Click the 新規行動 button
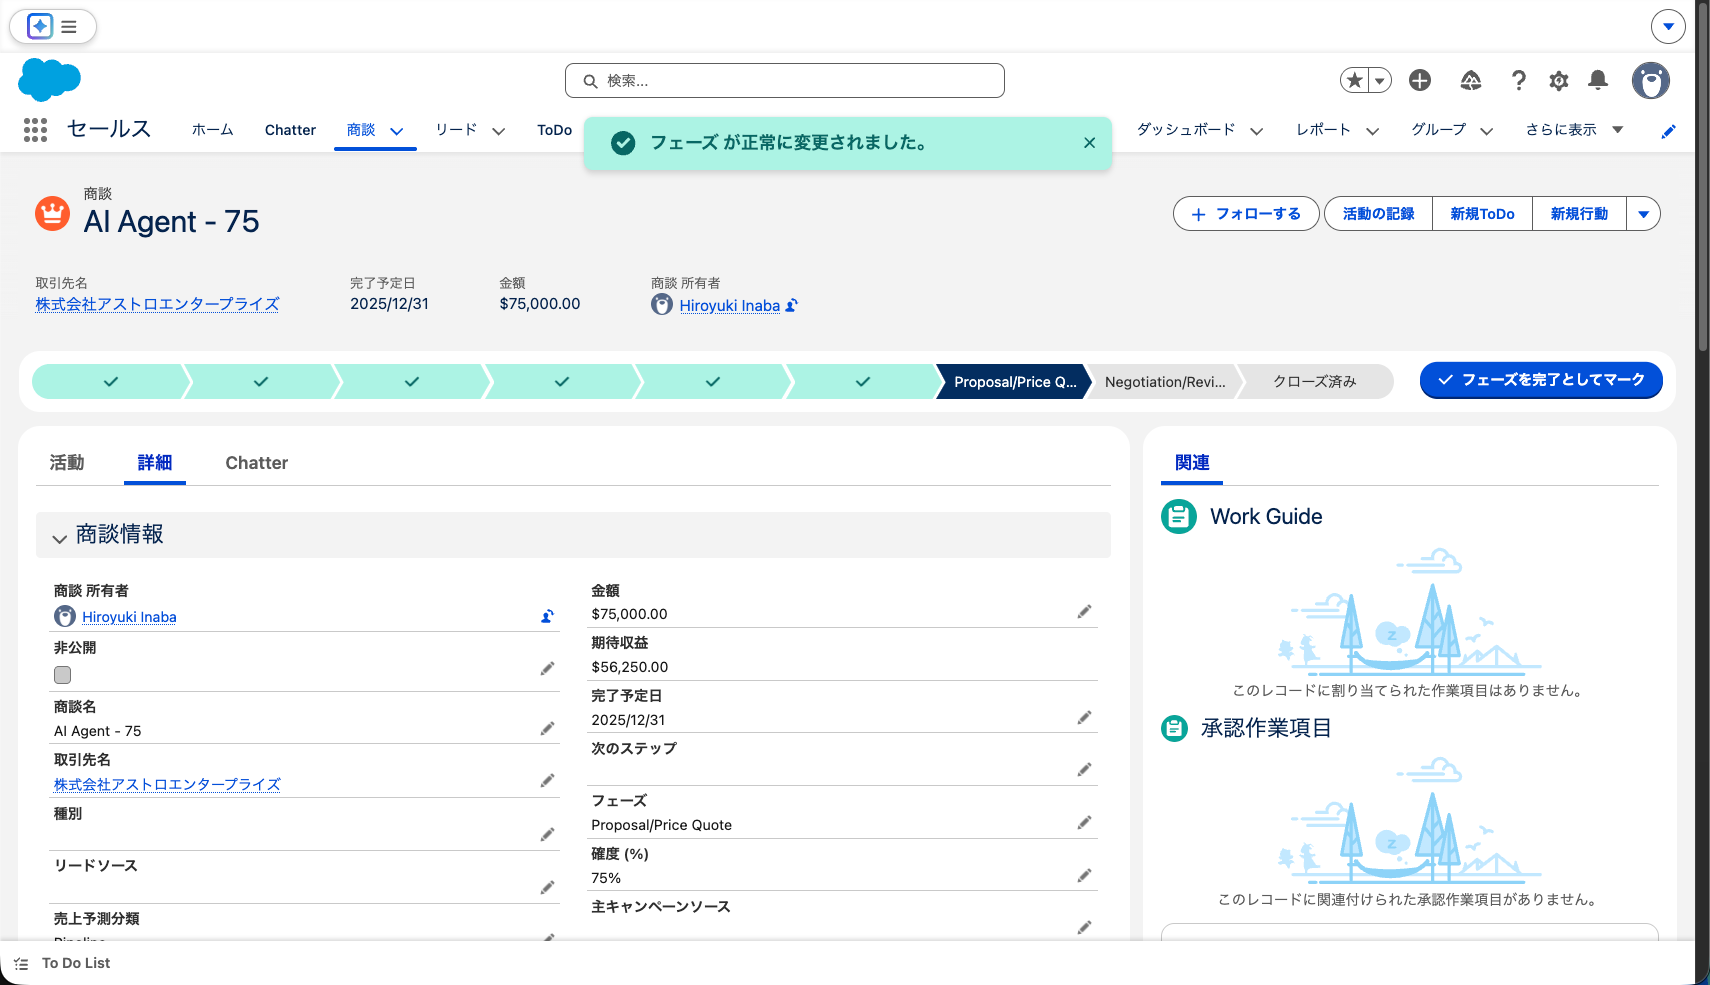The height and width of the screenshot is (985, 1710). coord(1579,214)
